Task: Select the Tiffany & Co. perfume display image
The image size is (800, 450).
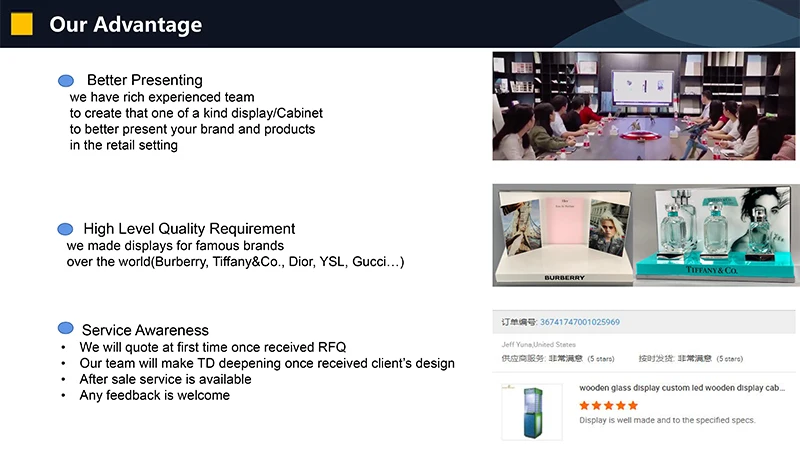Action: [x=716, y=233]
